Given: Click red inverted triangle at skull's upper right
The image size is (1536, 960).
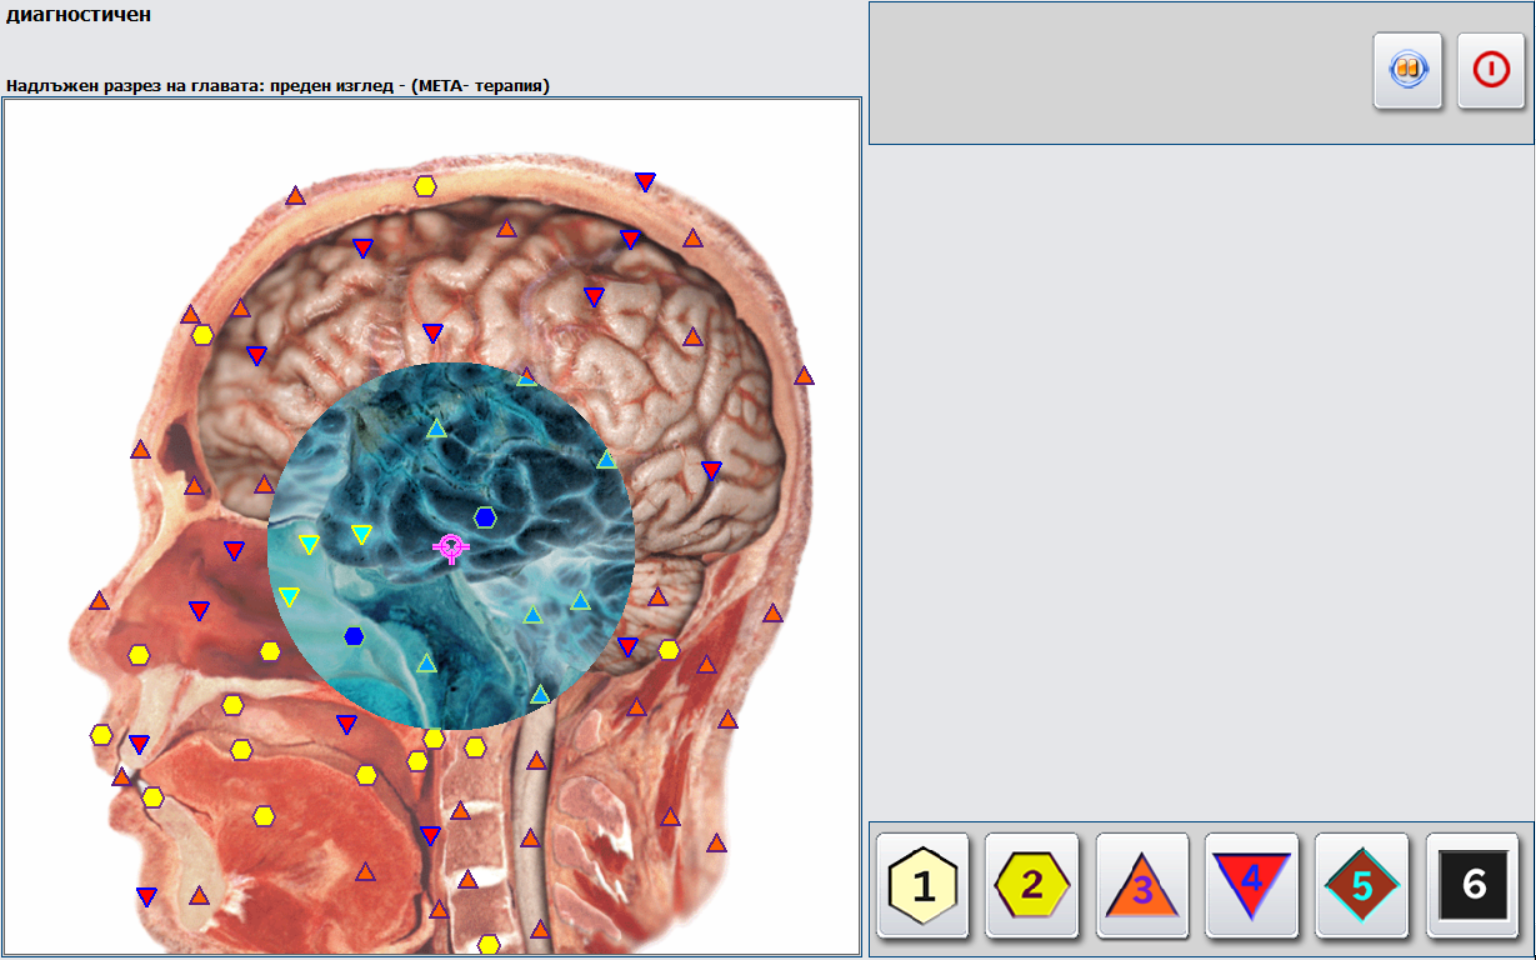Looking at the screenshot, I should pos(645,181).
